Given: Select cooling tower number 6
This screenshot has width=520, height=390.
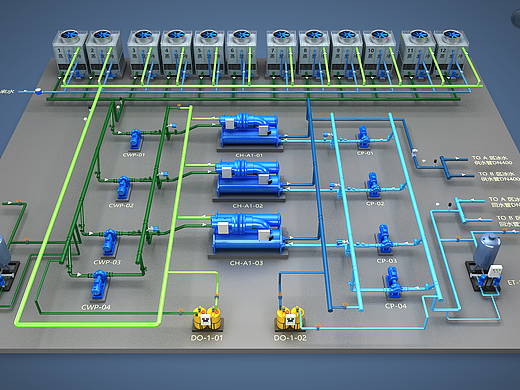Looking at the screenshot, I should tap(242, 53).
